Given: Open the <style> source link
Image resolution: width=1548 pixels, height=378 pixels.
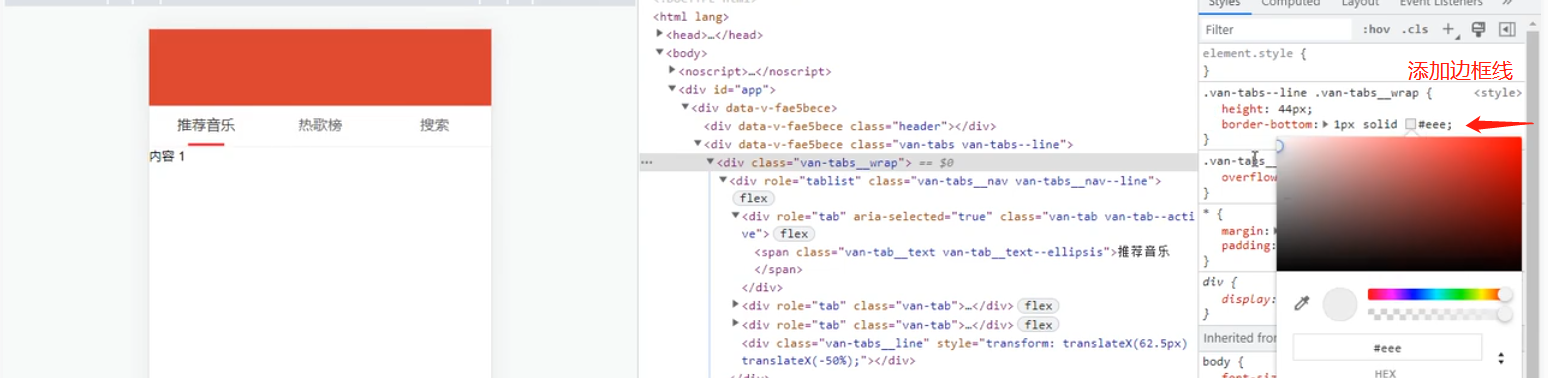Looking at the screenshot, I should [x=1498, y=93].
